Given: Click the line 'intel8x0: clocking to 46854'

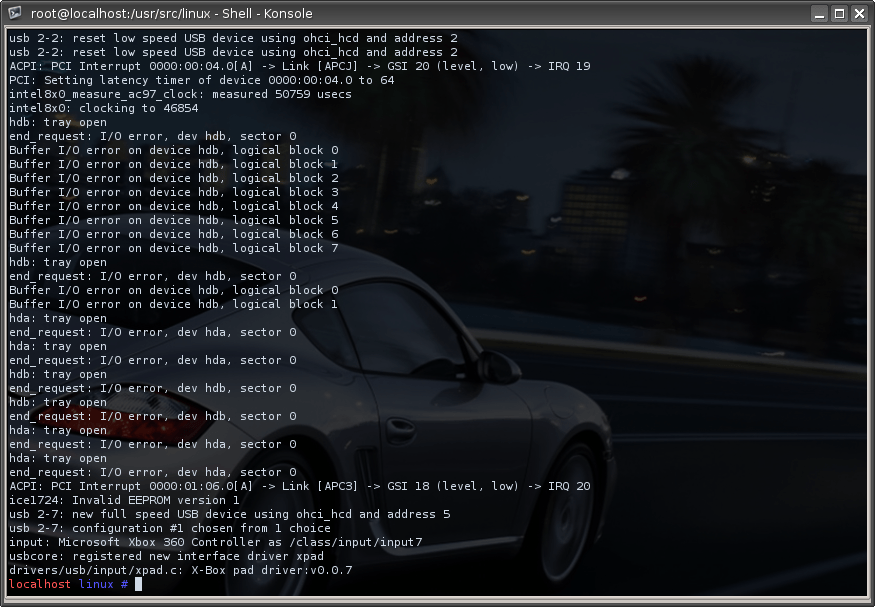Looking at the screenshot, I should (104, 108).
